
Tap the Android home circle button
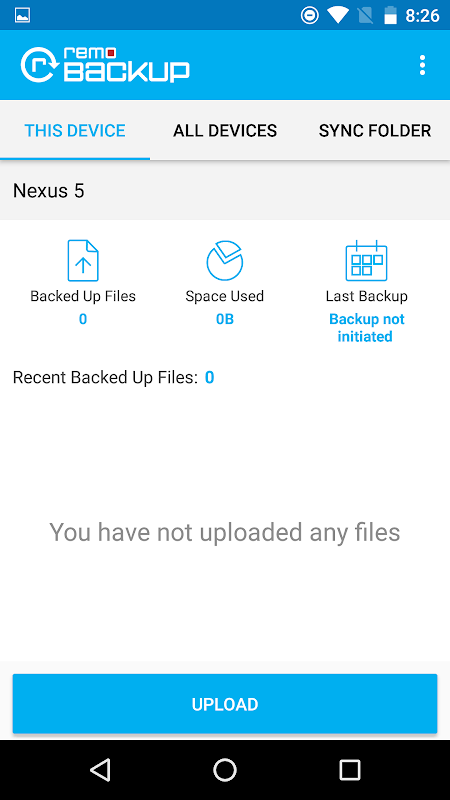224,769
